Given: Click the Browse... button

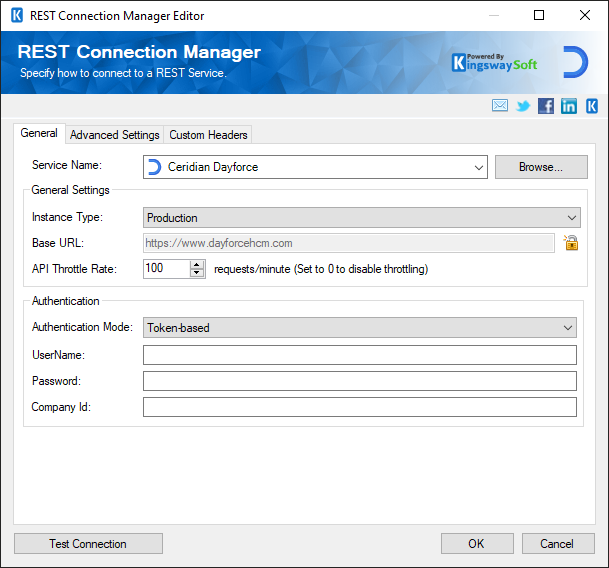Looking at the screenshot, I should [x=541, y=167].
